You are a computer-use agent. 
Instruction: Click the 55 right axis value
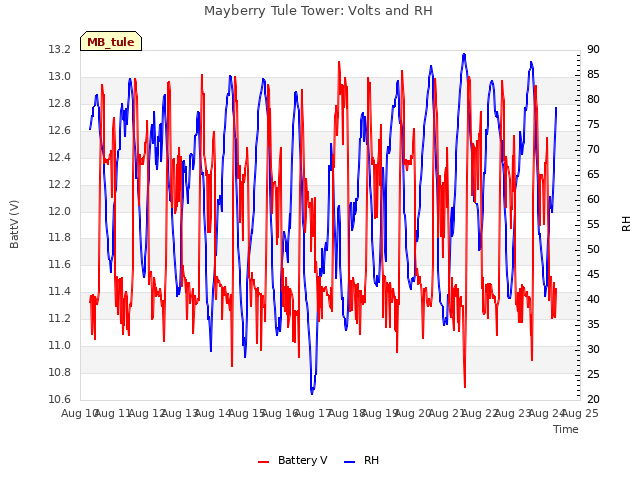coord(593,224)
